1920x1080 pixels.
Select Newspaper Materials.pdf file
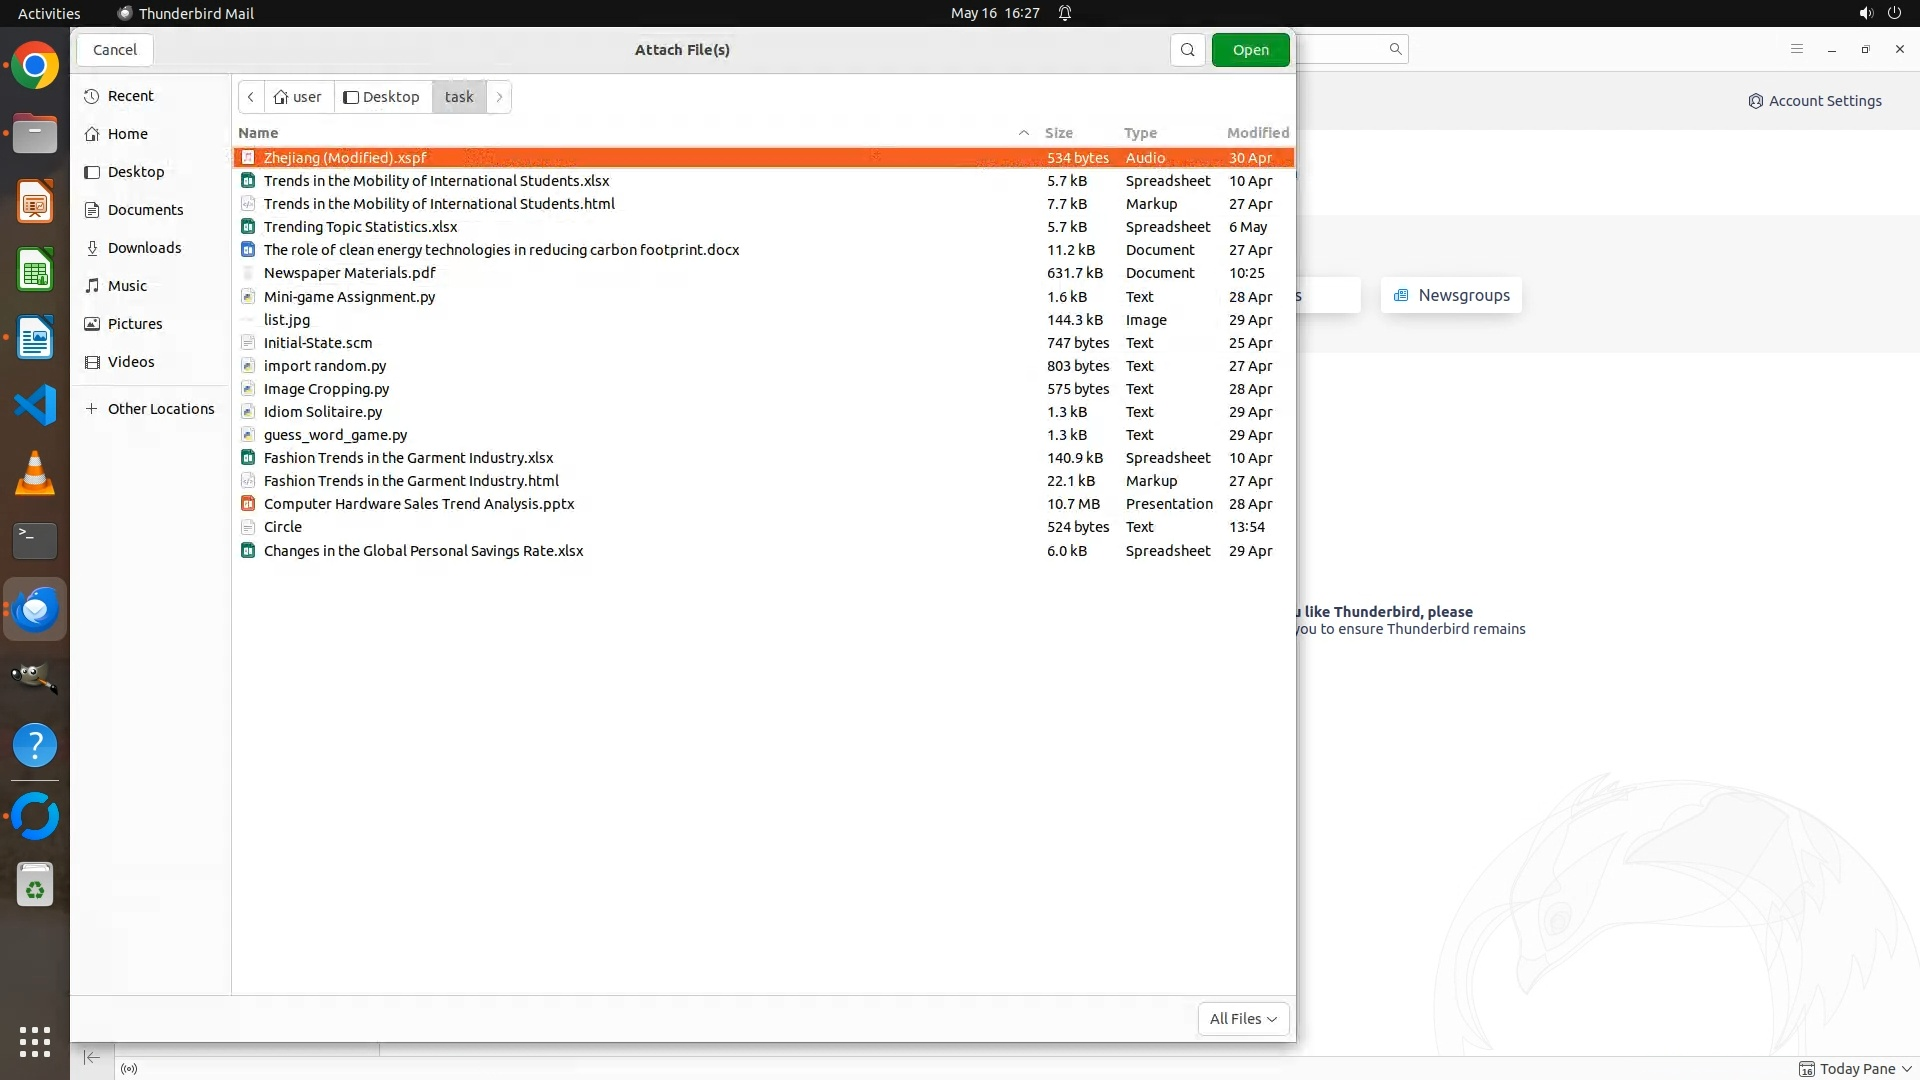pyautogui.click(x=349, y=273)
